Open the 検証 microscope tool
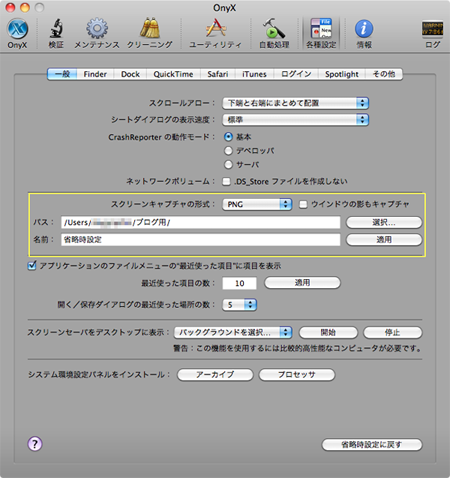The width and height of the screenshot is (450, 478). click(x=56, y=33)
